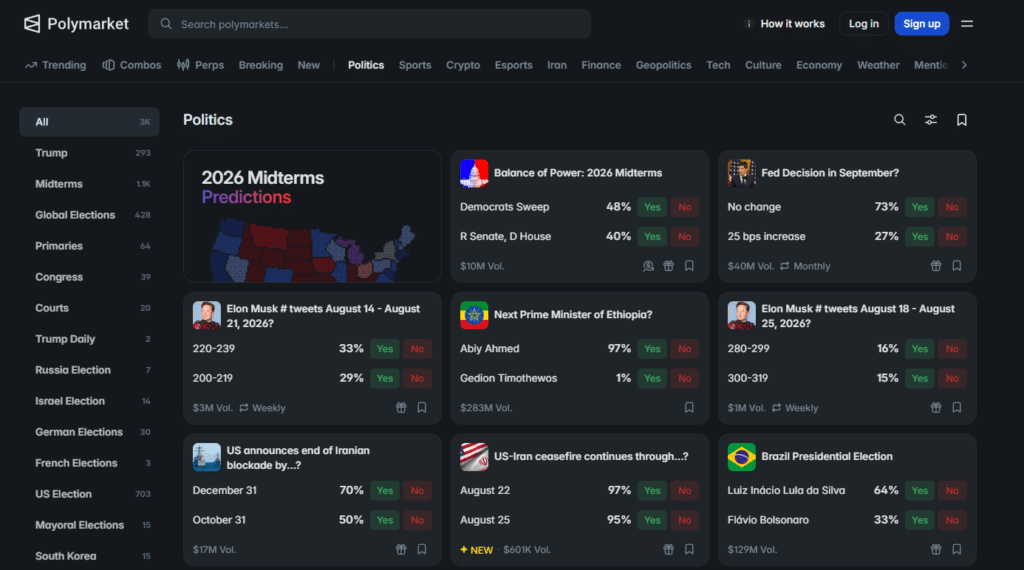Viewport: 1024px width, 570px height.
Task: Bookmark the Next Prime Minister of Ethiopia market
Action: (x=689, y=407)
